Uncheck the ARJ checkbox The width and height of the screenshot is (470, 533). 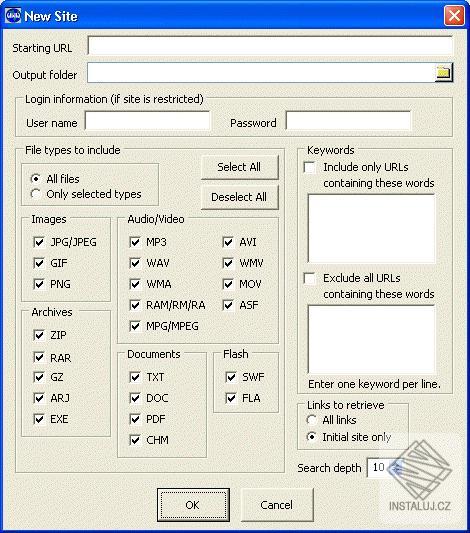tap(39, 398)
